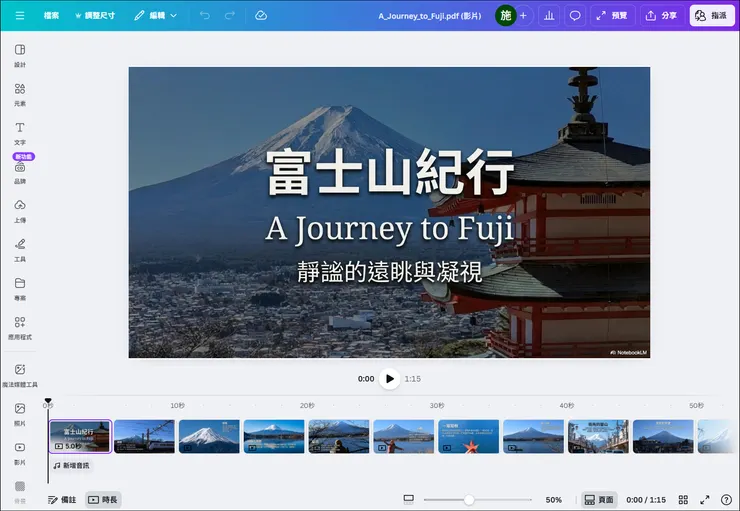Open grid view icon
740x511 pixels.
[683, 500]
